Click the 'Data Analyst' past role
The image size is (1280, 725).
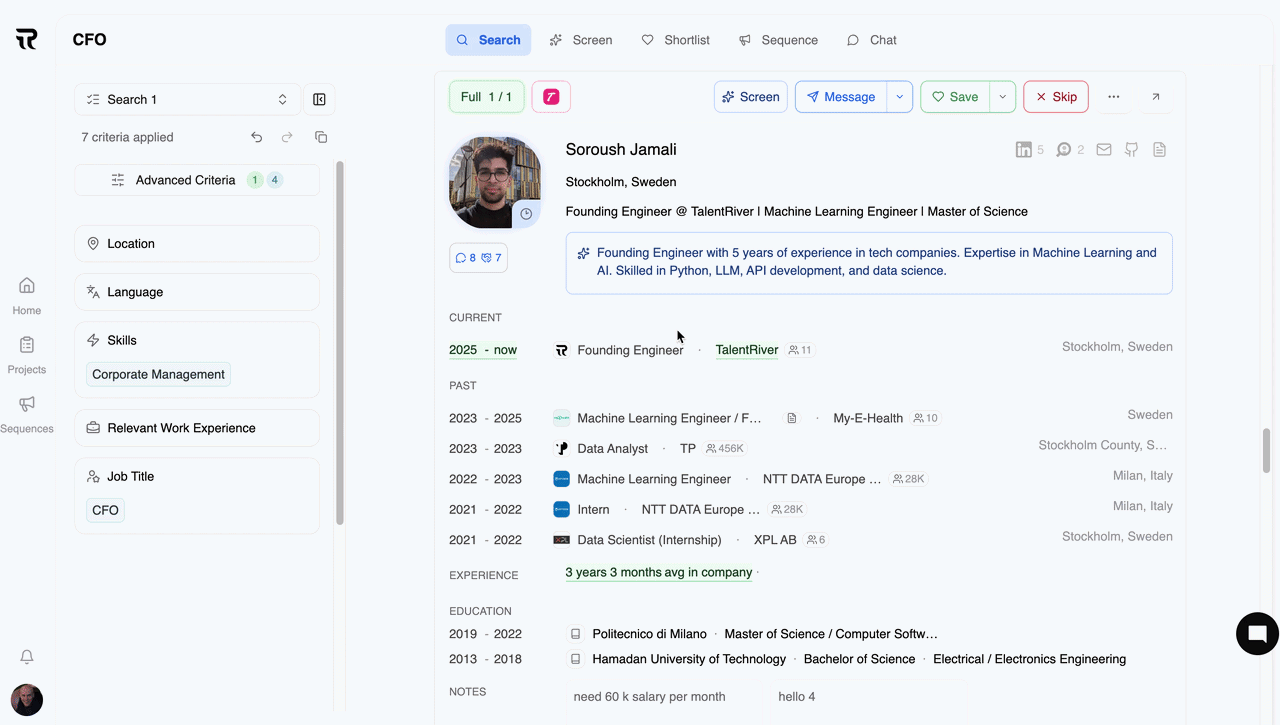613,449
